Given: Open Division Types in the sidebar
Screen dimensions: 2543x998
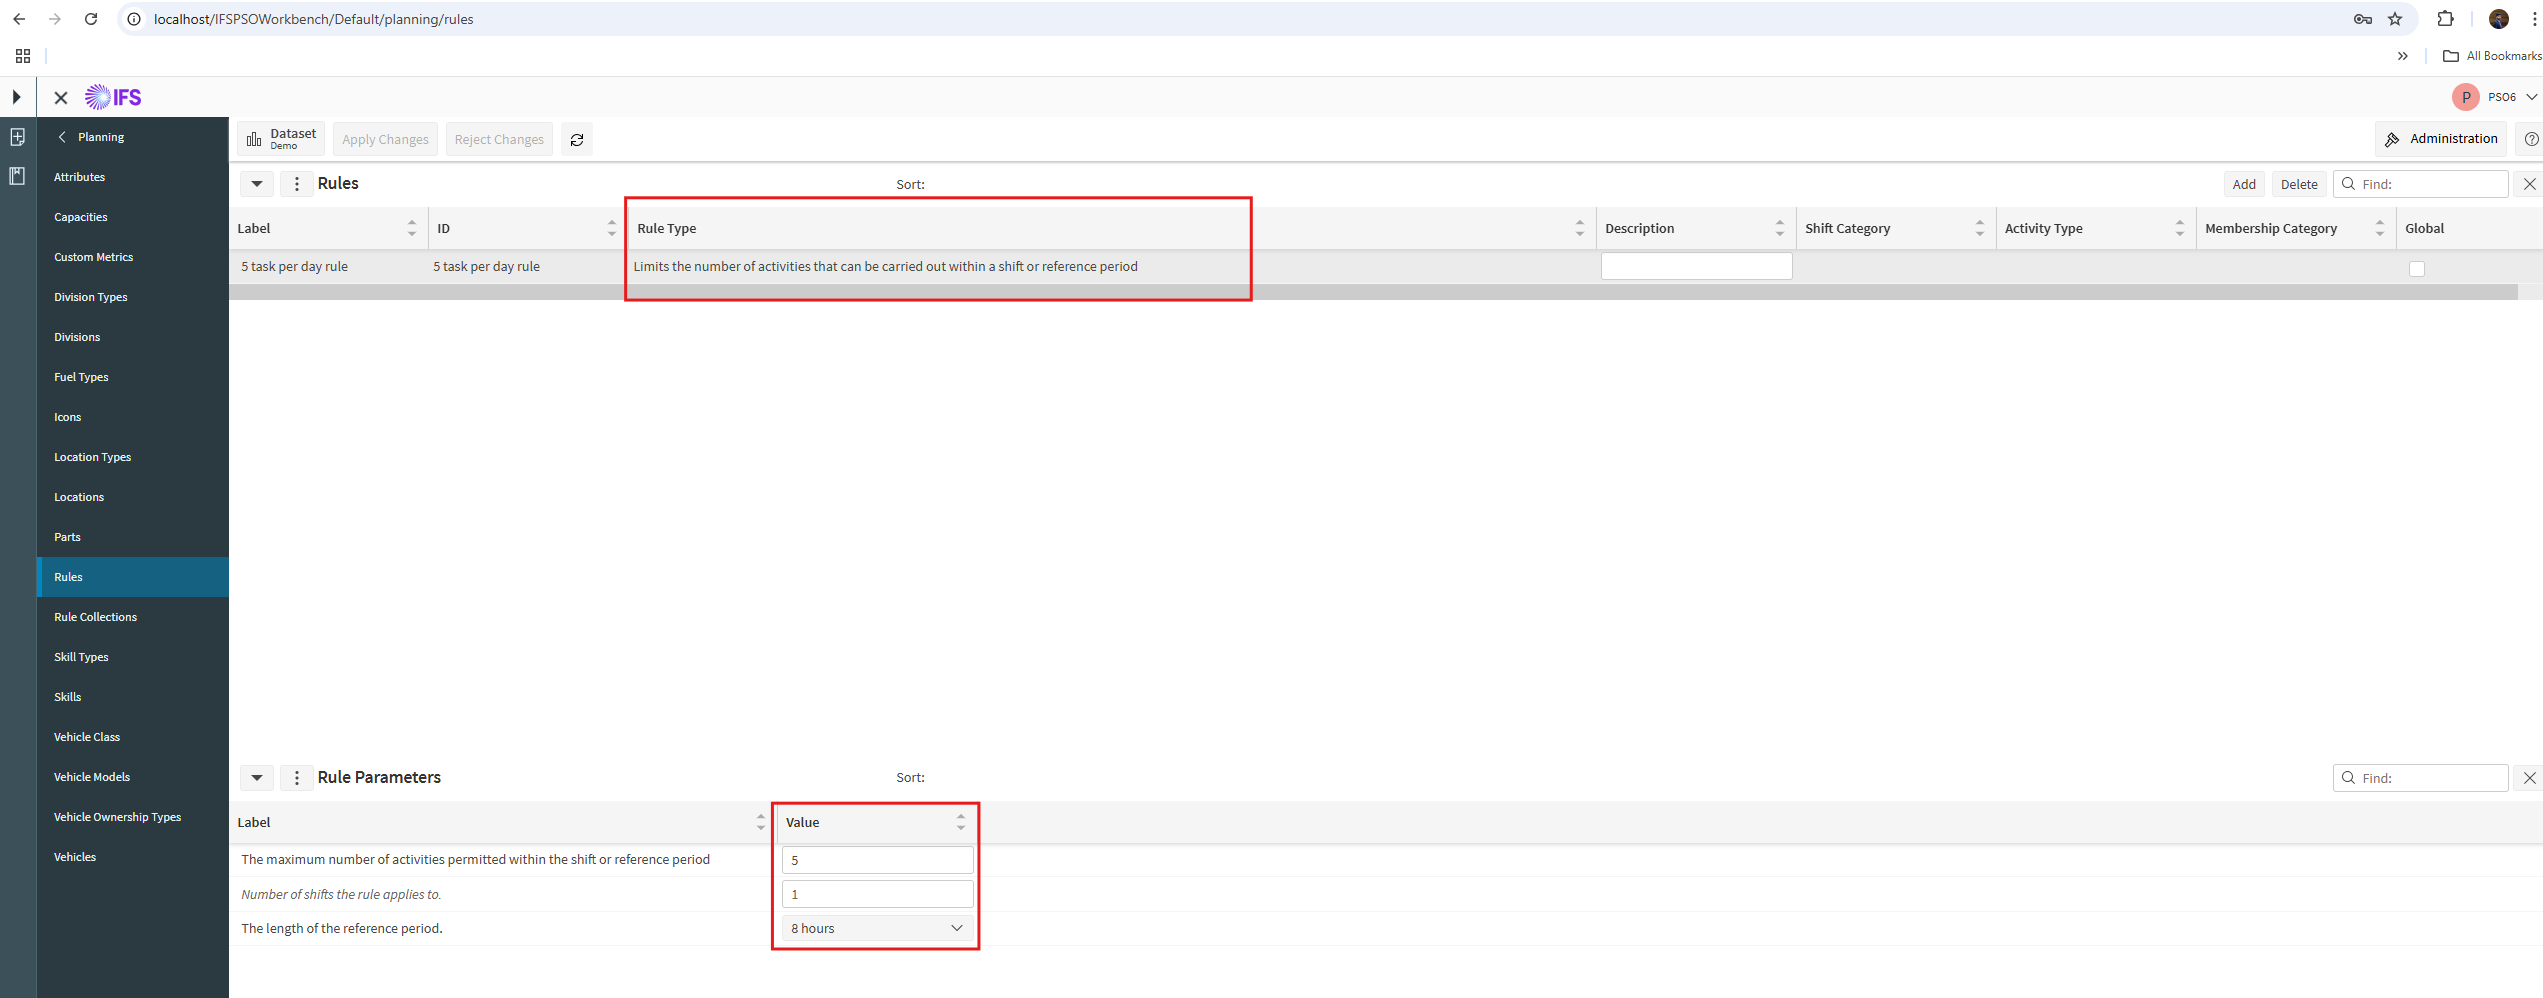Looking at the screenshot, I should tap(133, 297).
